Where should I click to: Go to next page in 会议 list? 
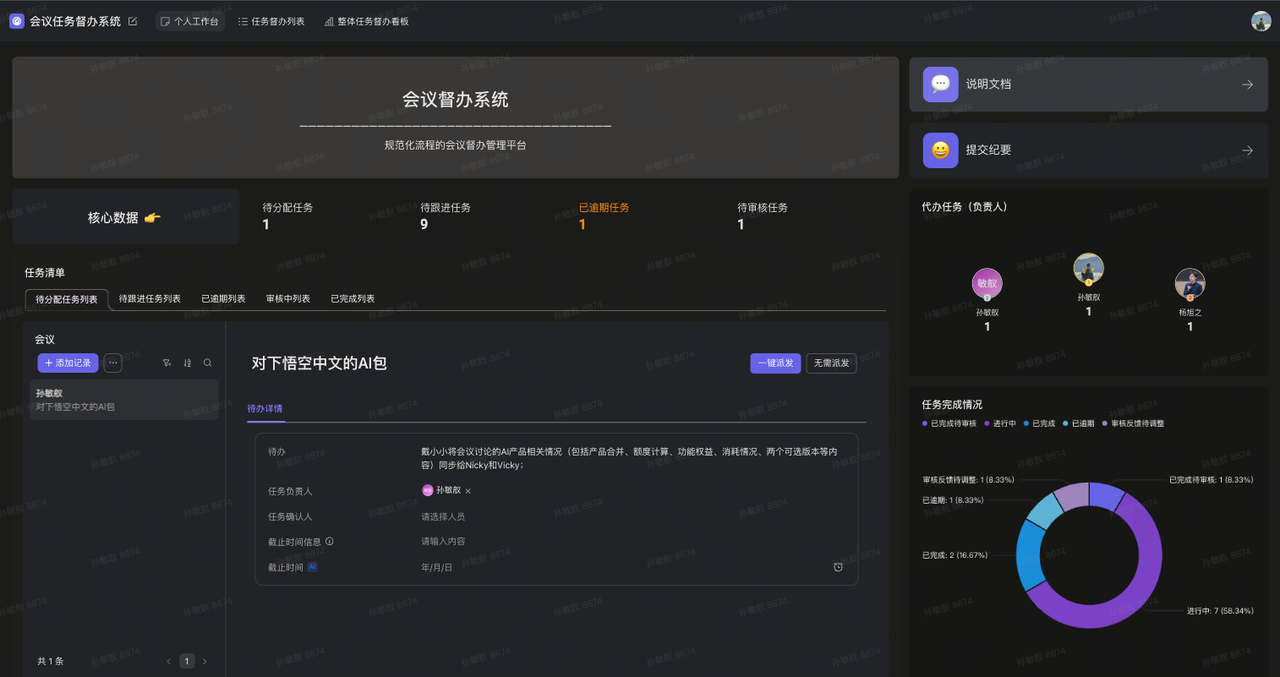coord(205,661)
